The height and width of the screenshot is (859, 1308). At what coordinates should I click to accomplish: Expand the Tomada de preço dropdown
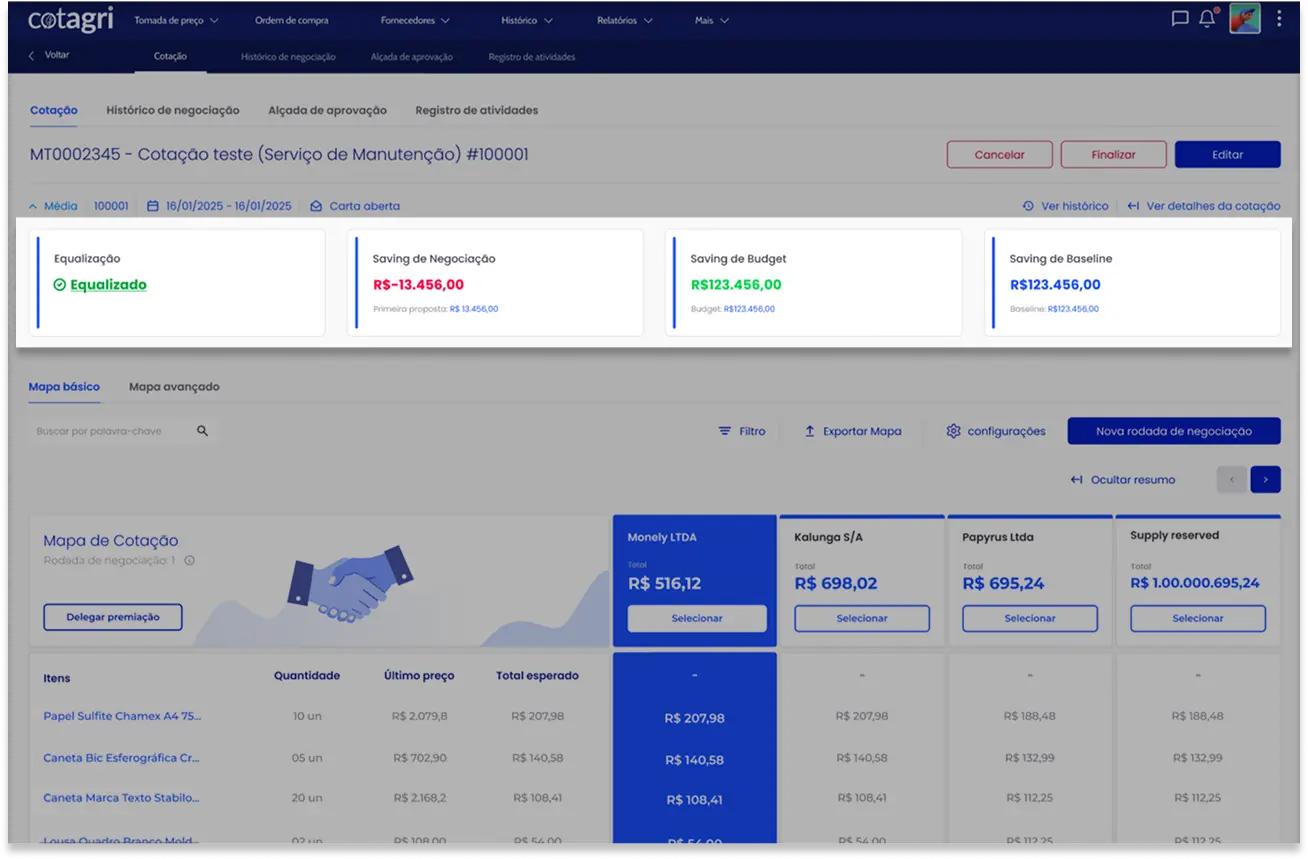[176, 20]
